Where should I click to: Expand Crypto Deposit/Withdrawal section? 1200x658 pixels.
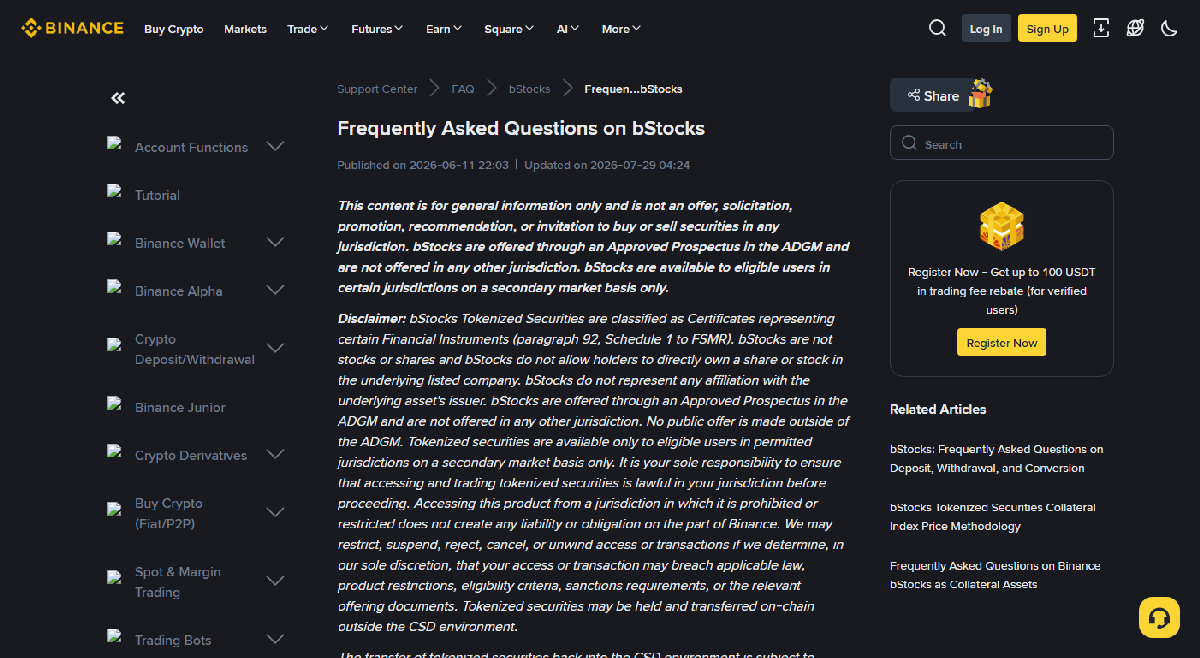pyautogui.click(x=276, y=348)
